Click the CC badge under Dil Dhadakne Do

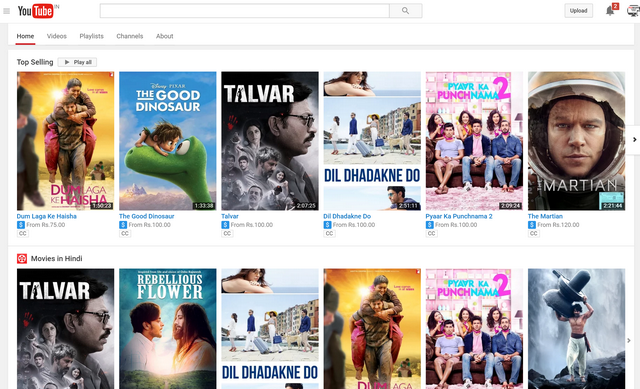329,233
